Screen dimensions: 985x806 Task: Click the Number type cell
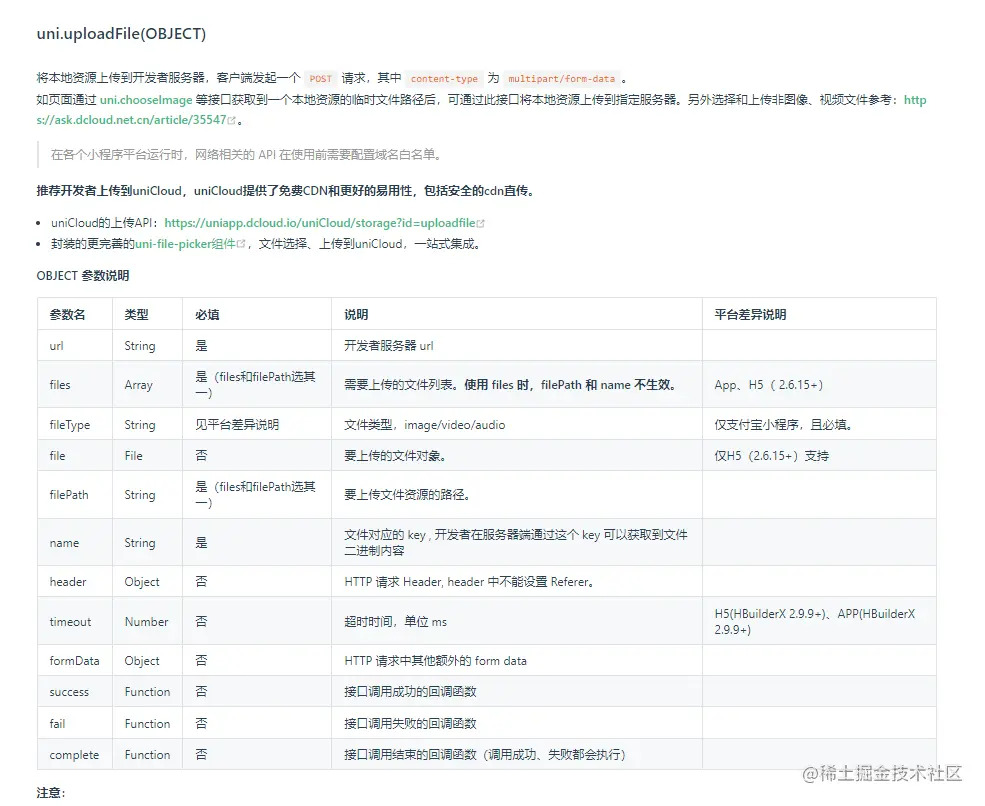coord(146,621)
